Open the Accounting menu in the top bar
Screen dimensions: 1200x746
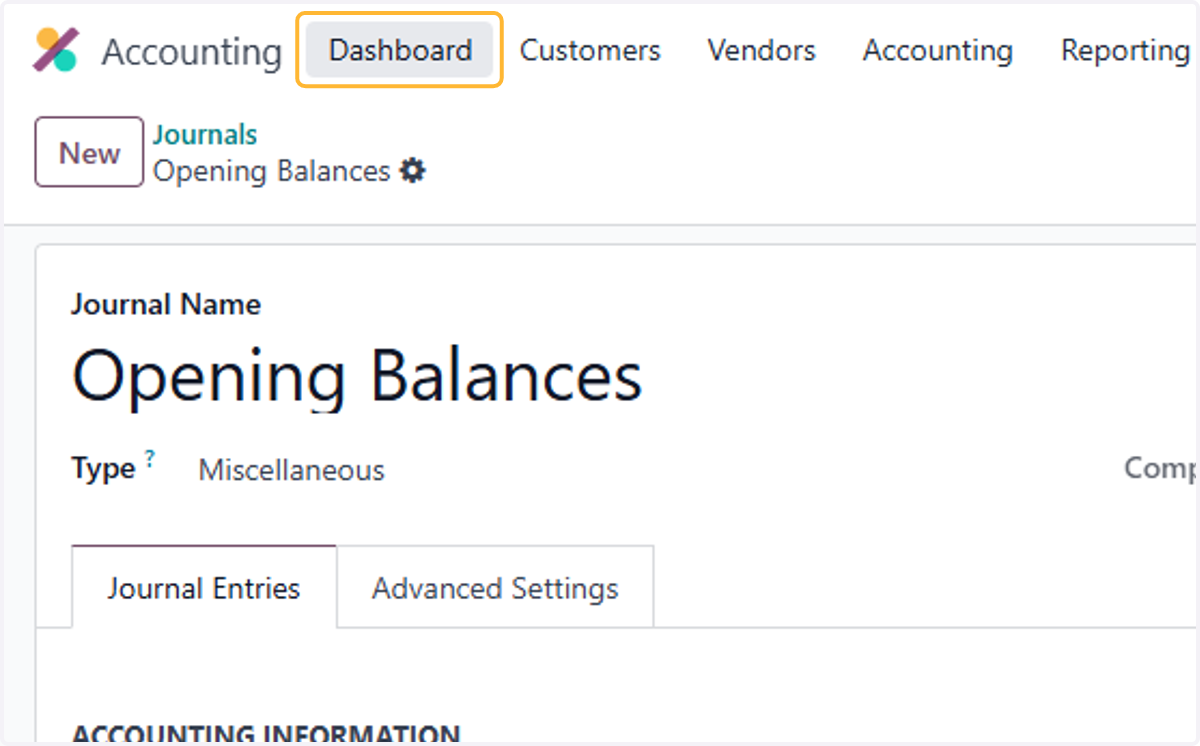[x=937, y=50]
